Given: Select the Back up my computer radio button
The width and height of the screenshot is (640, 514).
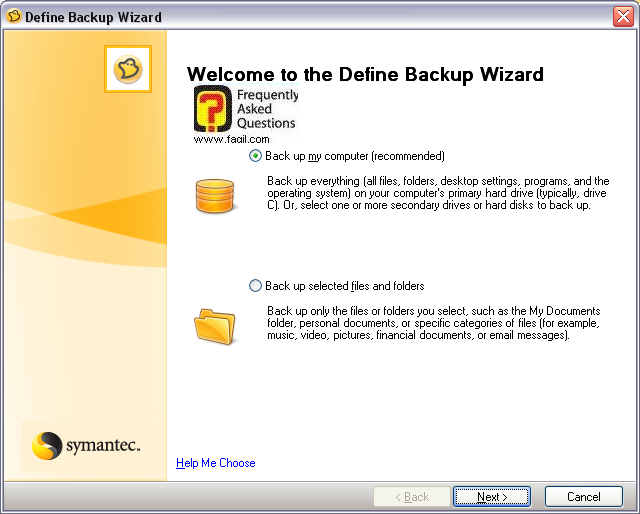Looking at the screenshot, I should [256, 156].
